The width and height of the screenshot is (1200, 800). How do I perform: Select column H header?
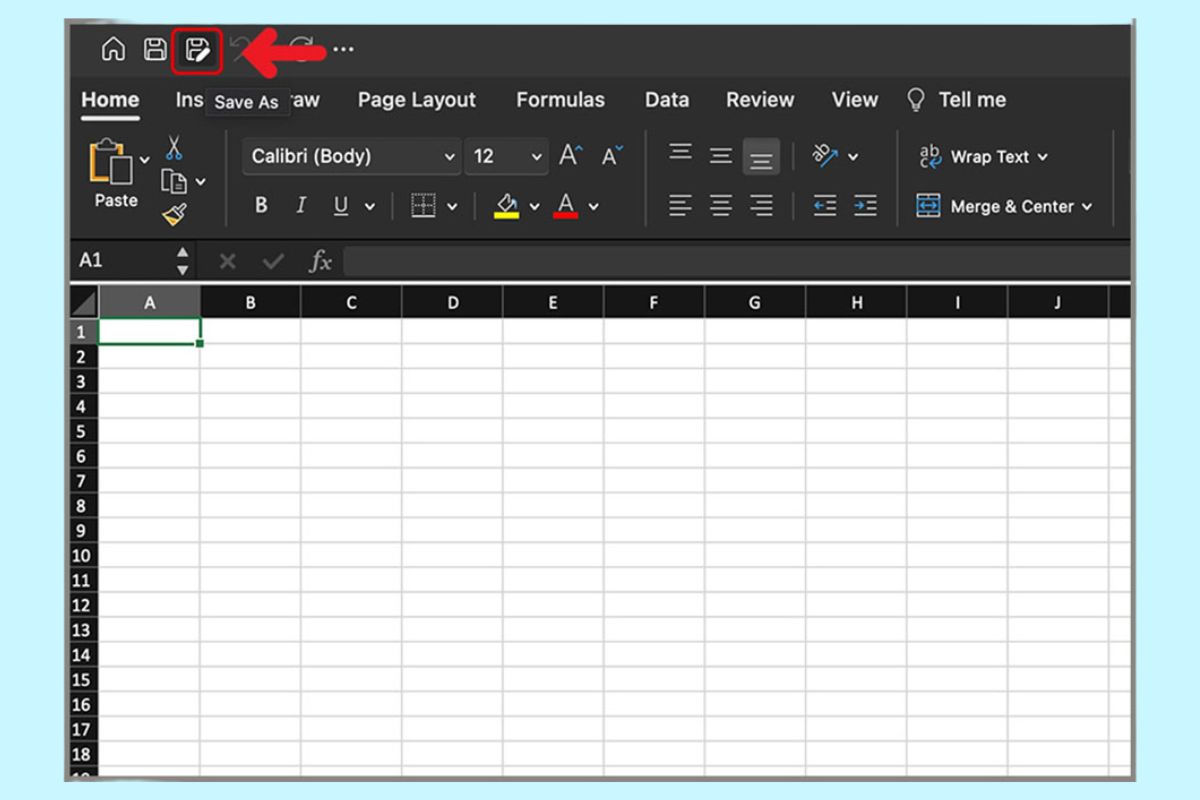[856, 302]
